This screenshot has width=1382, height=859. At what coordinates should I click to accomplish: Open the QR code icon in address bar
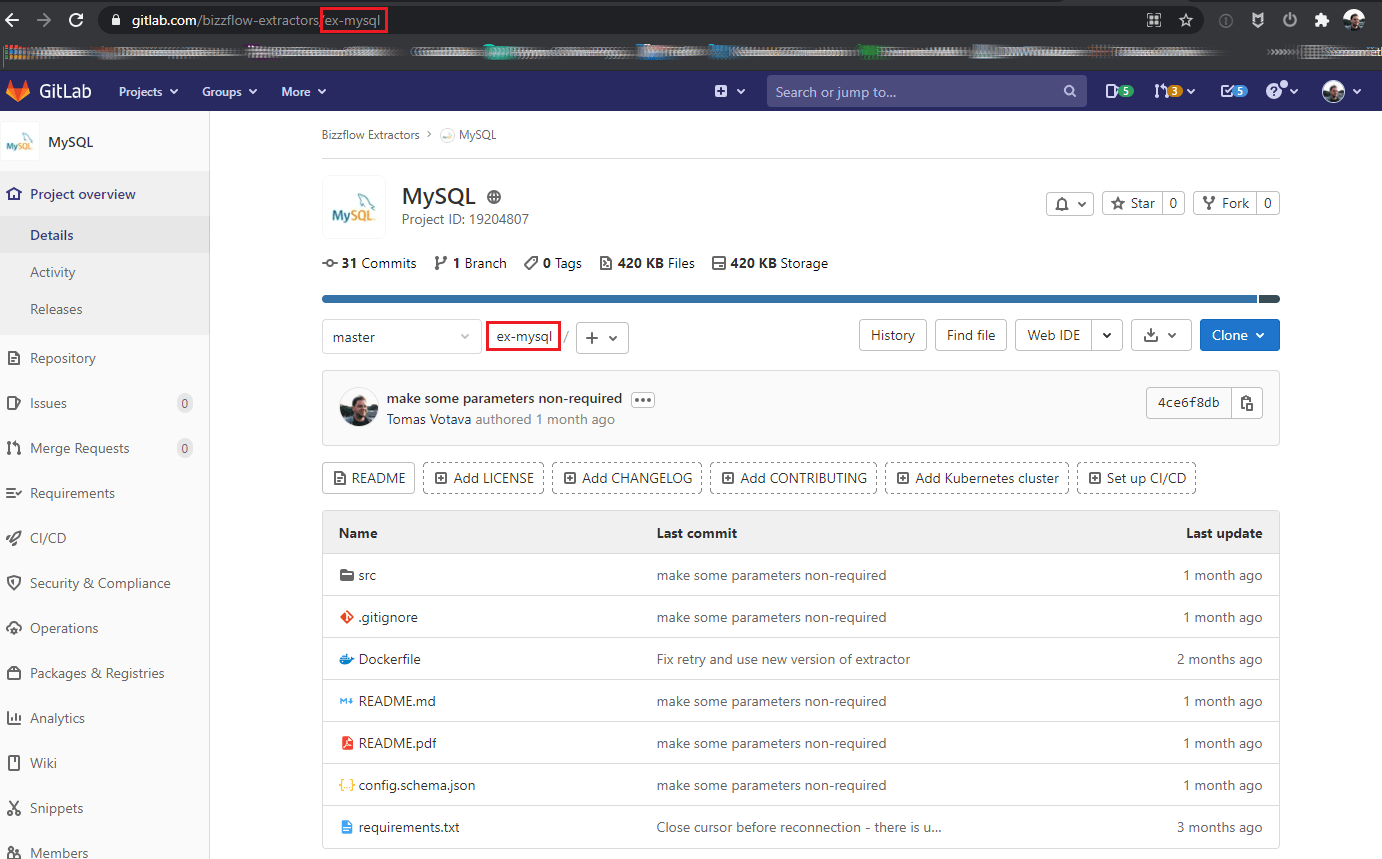pyautogui.click(x=1154, y=19)
